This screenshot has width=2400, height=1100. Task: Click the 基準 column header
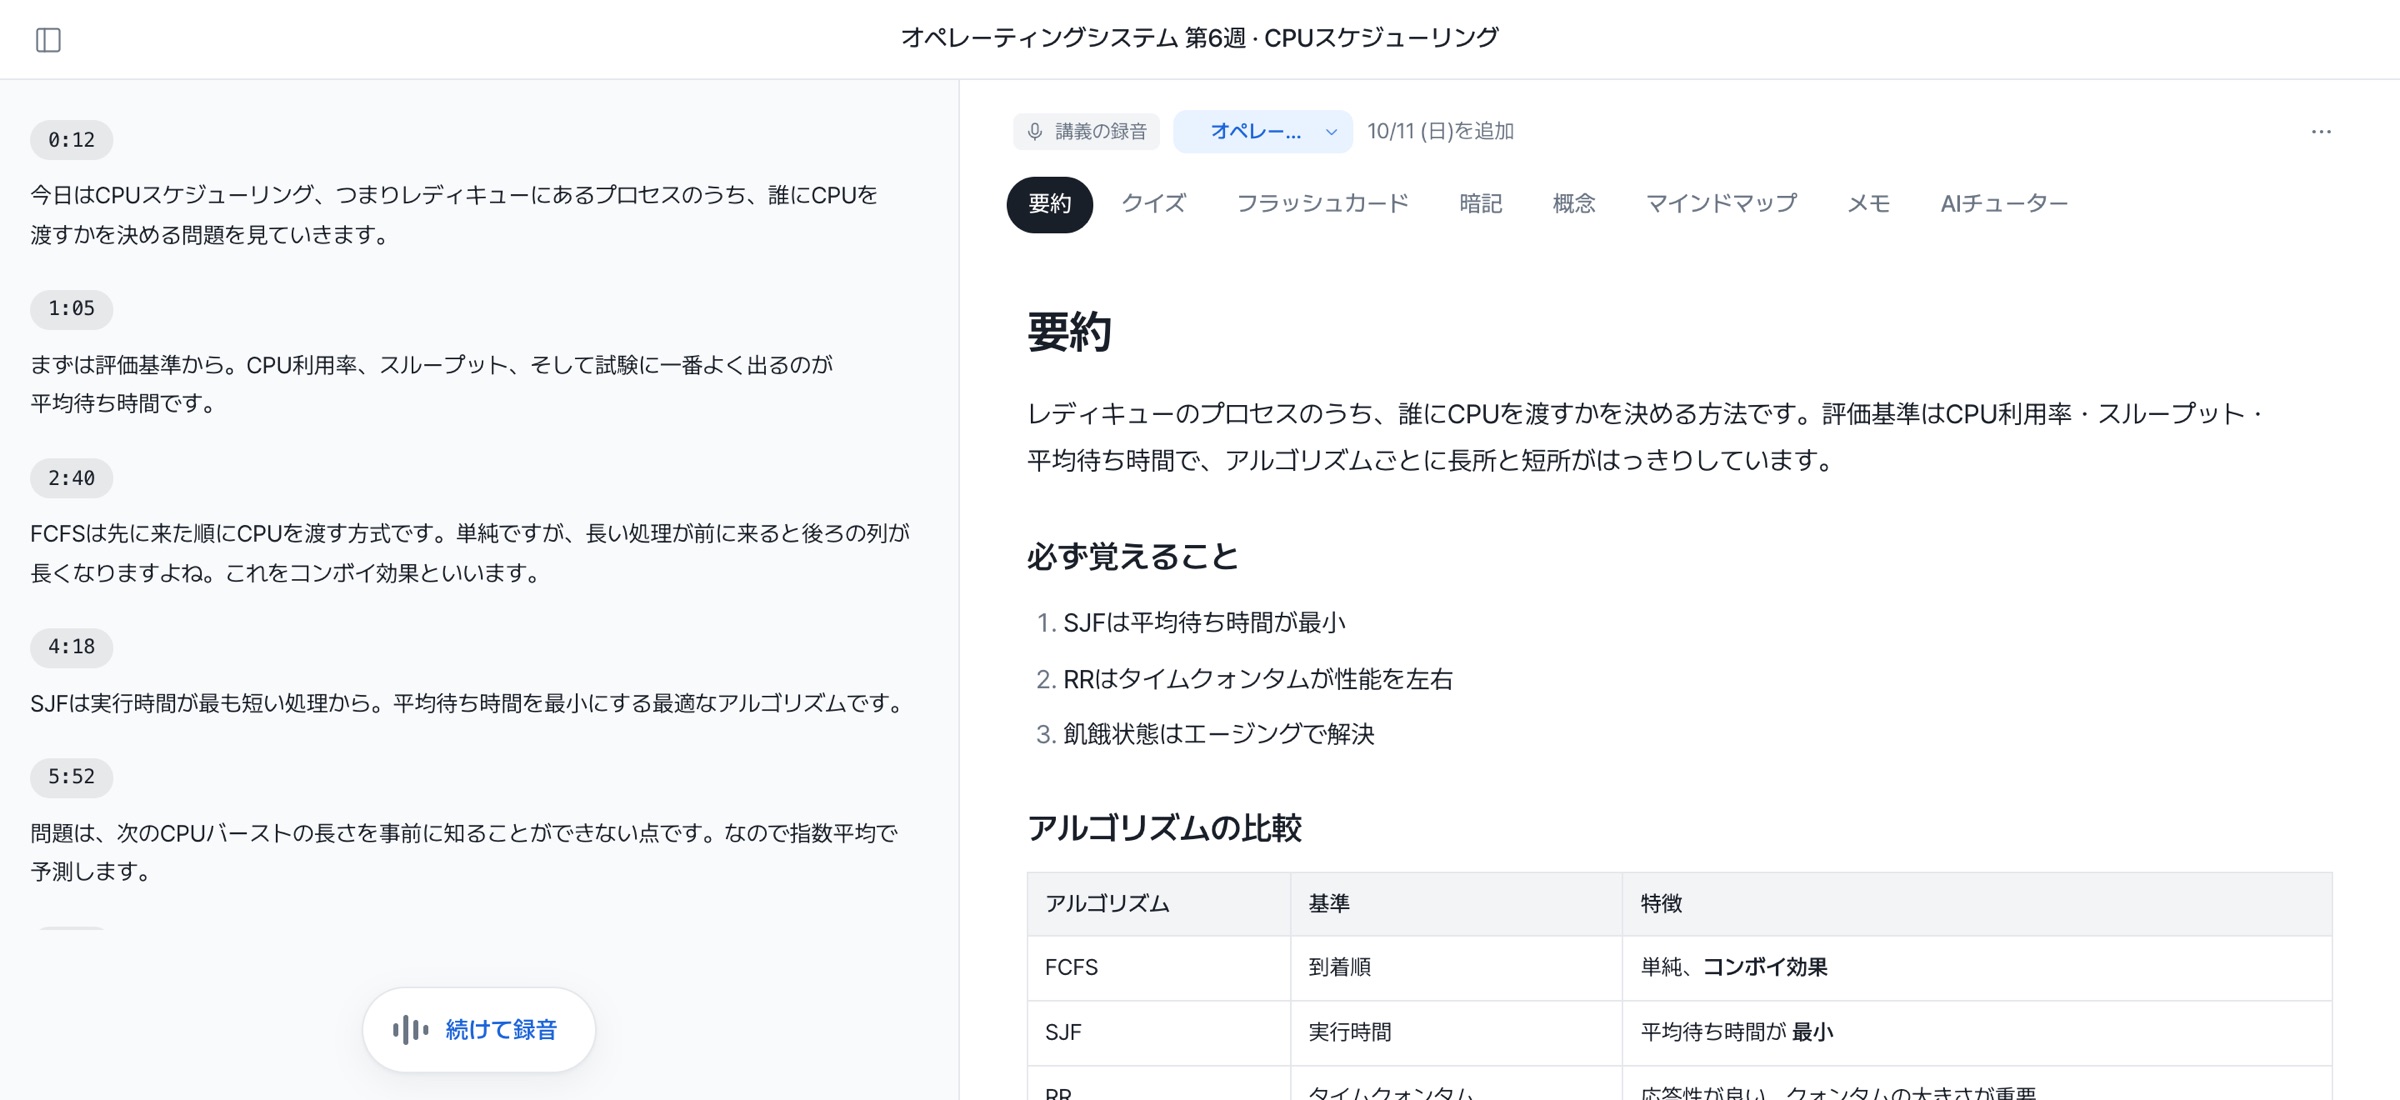point(1456,904)
